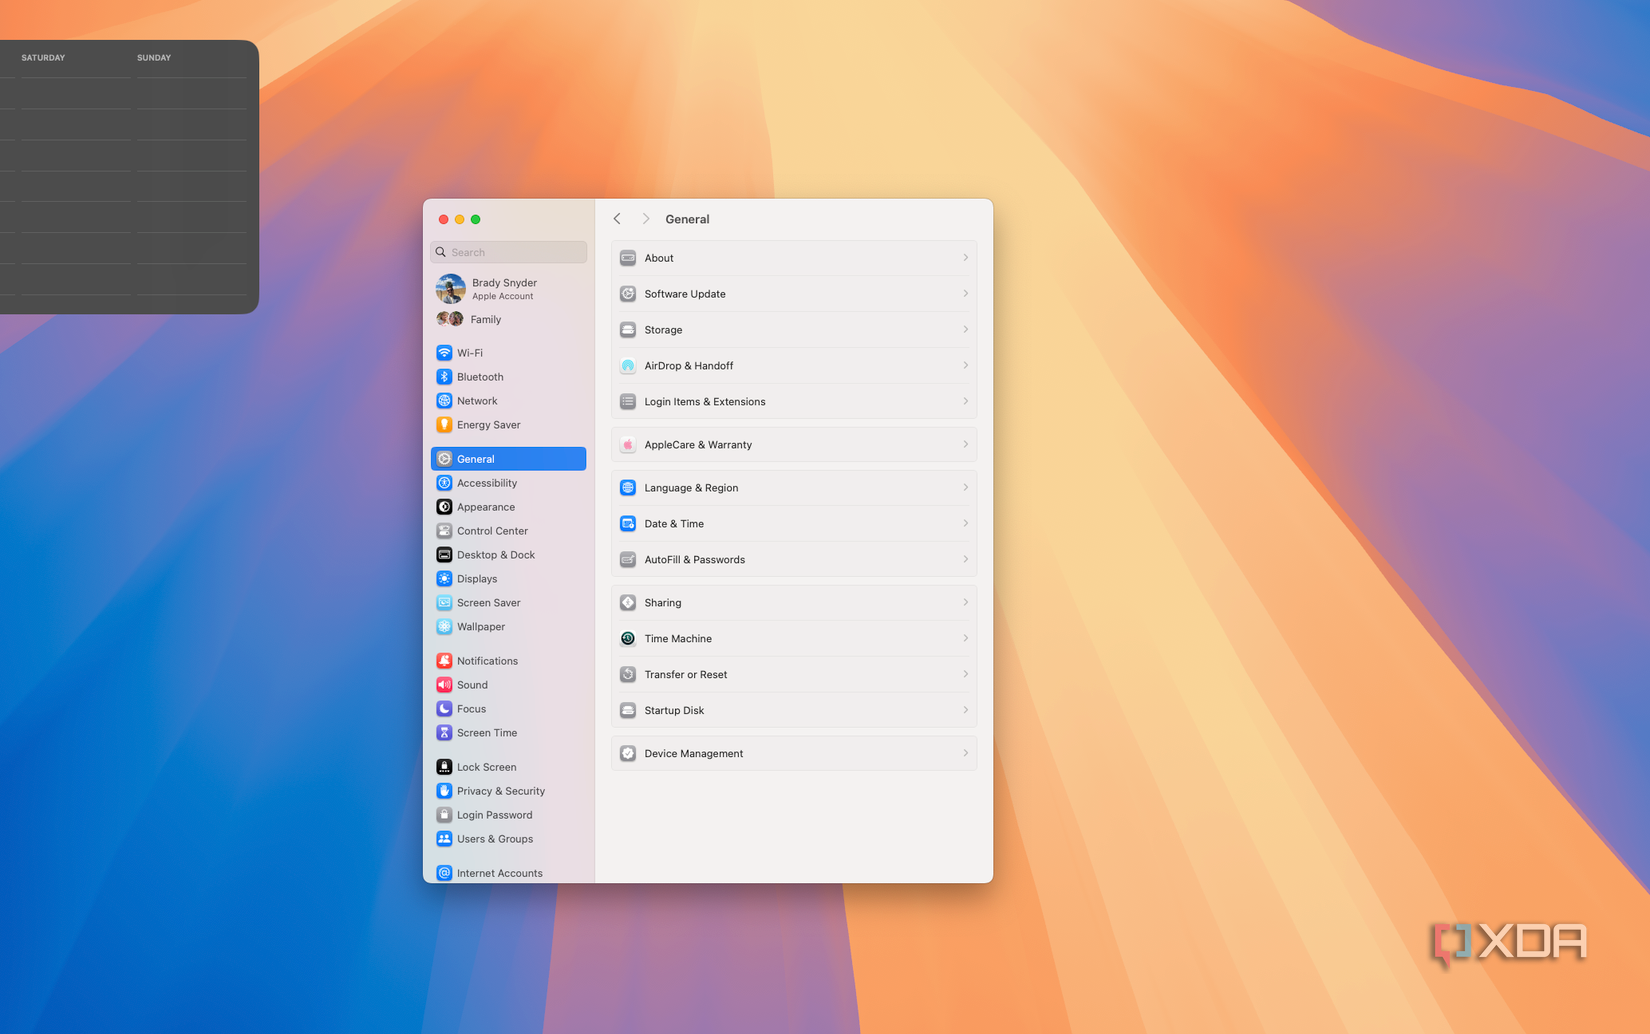The height and width of the screenshot is (1034, 1650).
Task: Go back with the left arrow
Action: pos(617,219)
